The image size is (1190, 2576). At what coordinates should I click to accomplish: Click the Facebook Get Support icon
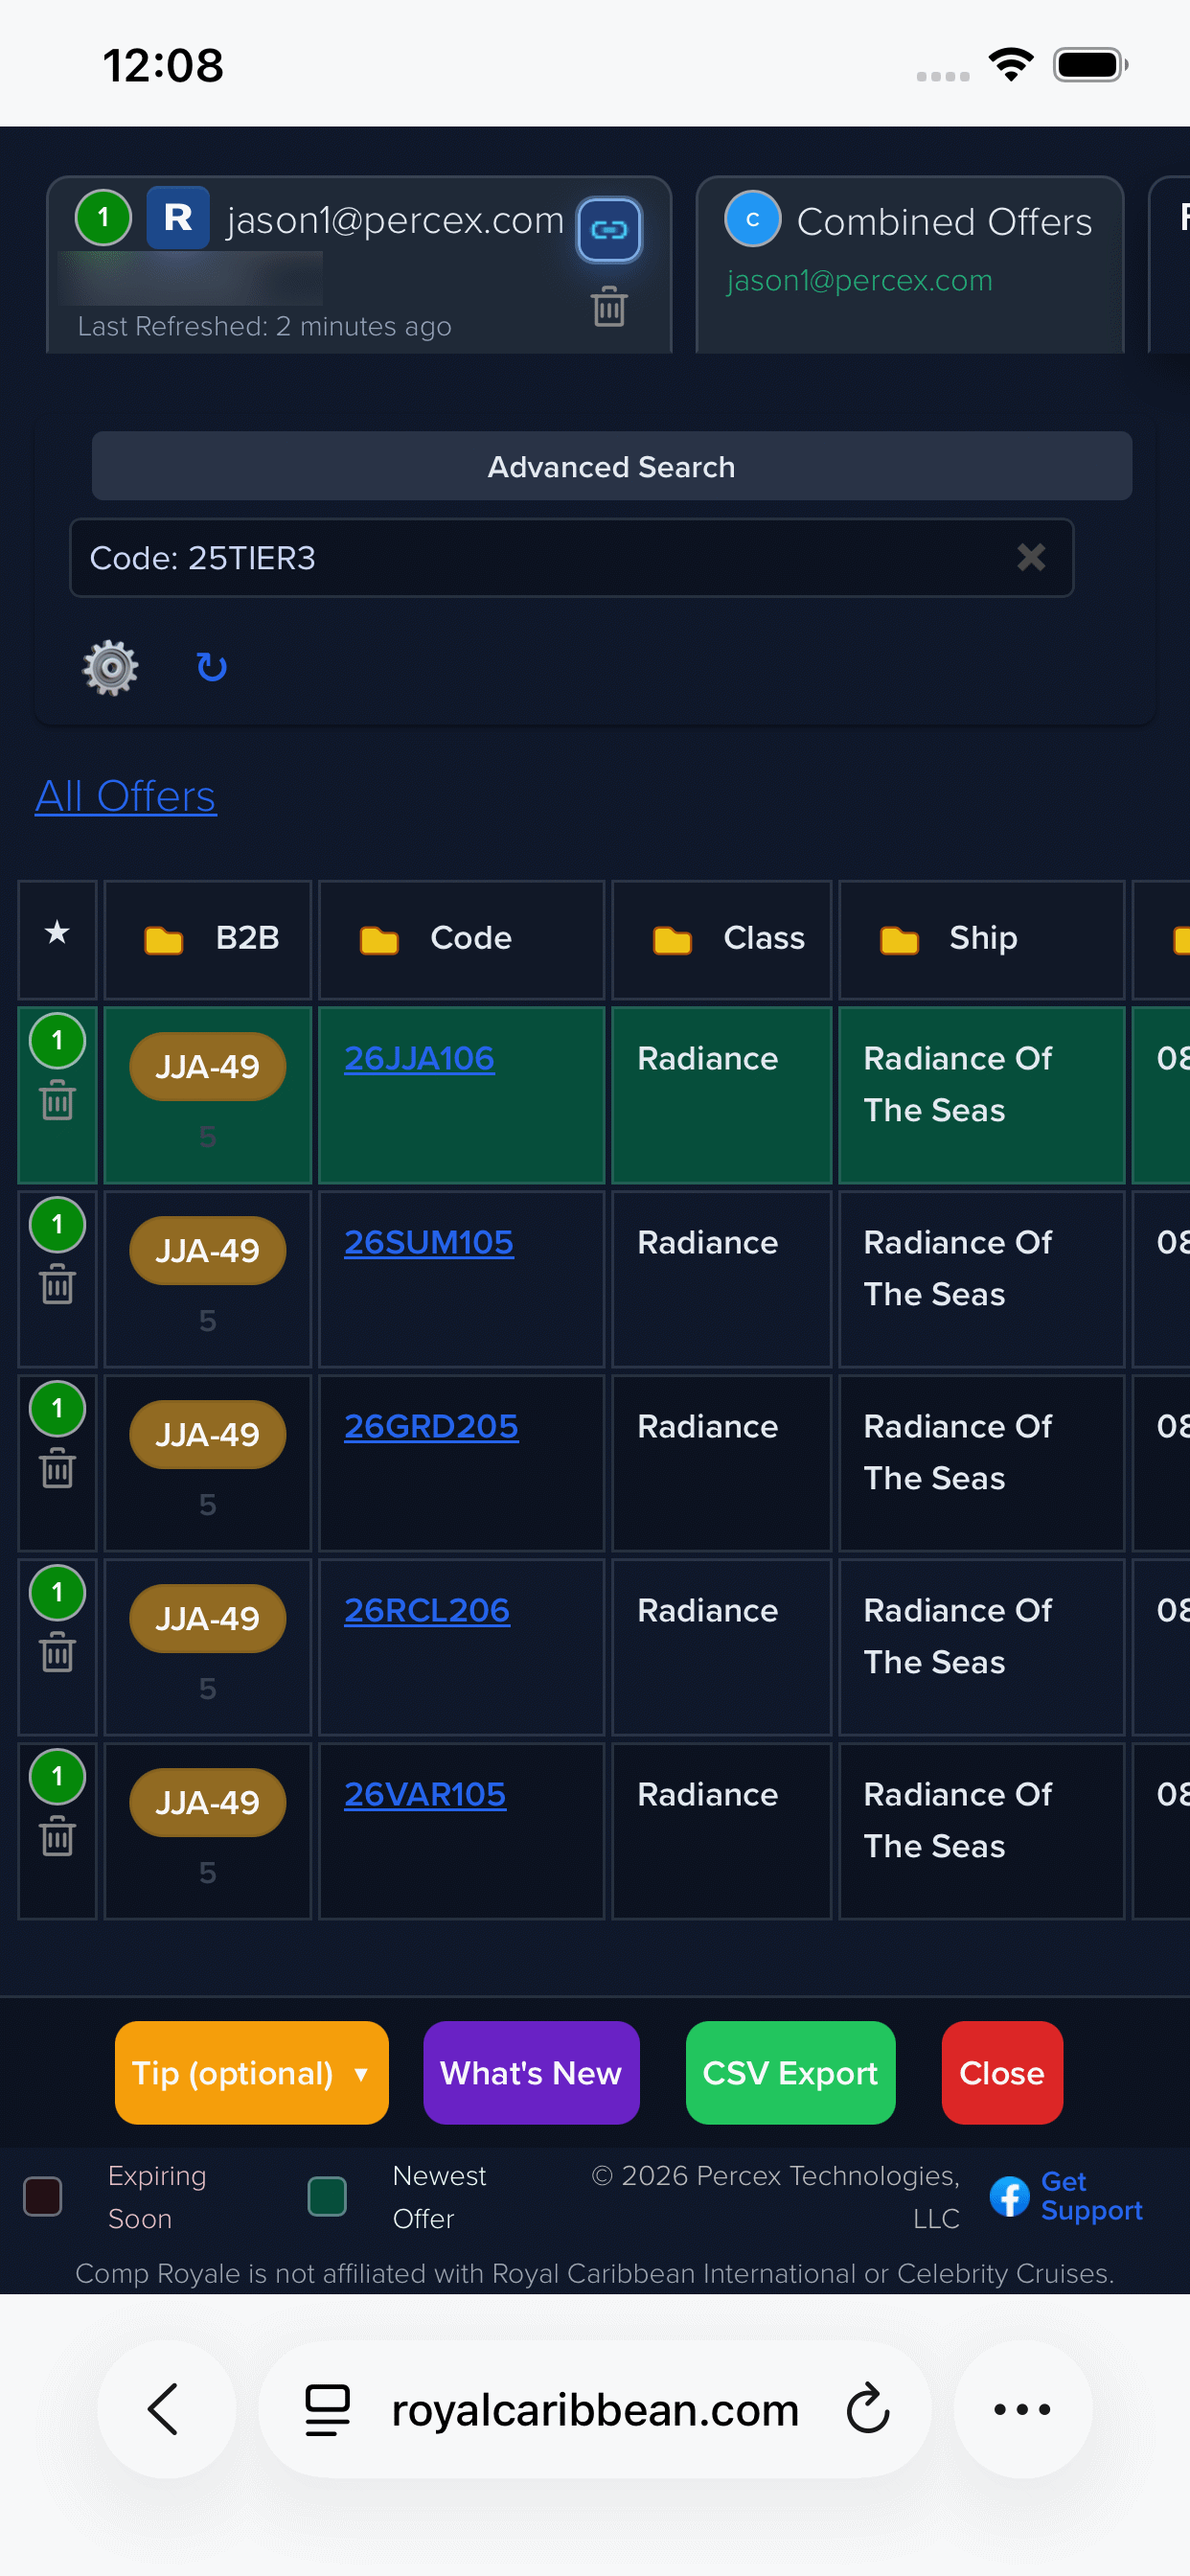[x=1009, y=2196]
